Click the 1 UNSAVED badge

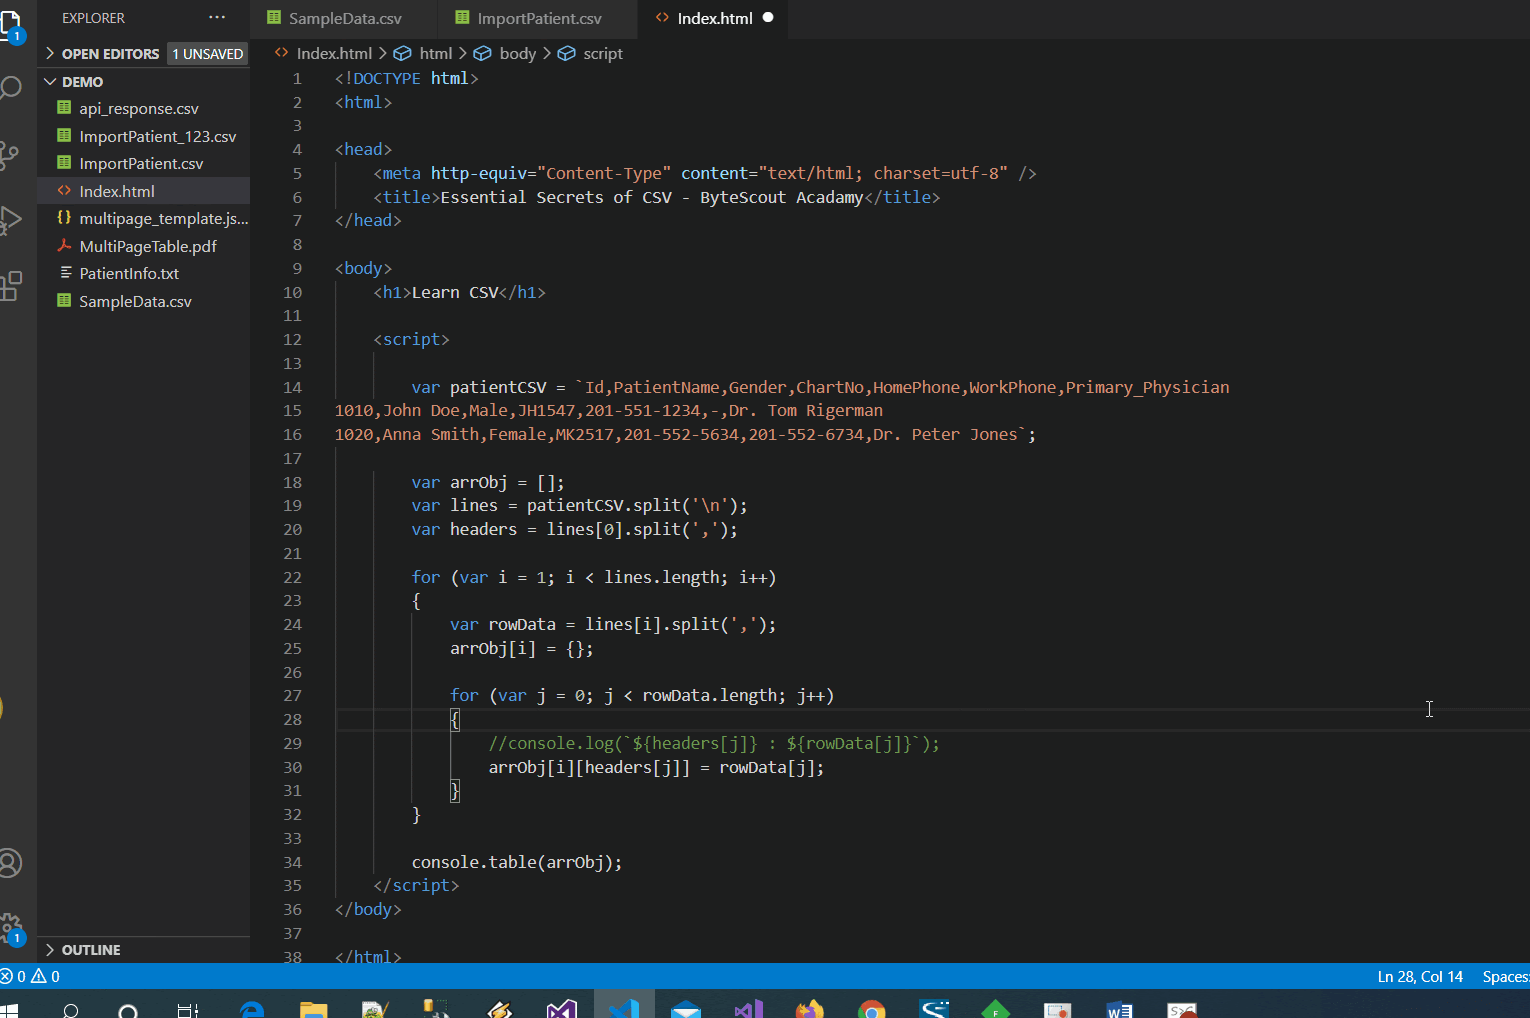pyautogui.click(x=207, y=54)
